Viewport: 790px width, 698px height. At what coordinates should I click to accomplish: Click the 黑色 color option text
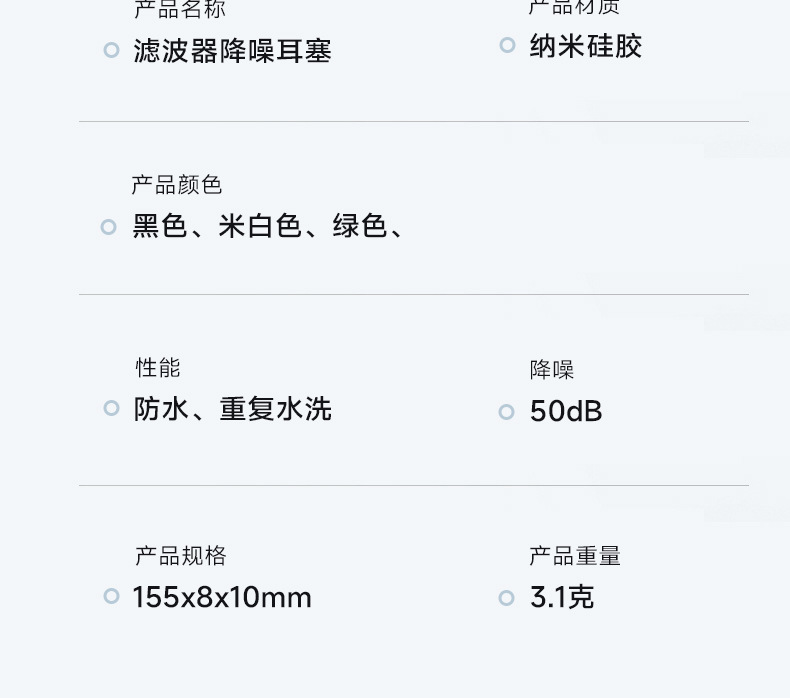coord(160,227)
